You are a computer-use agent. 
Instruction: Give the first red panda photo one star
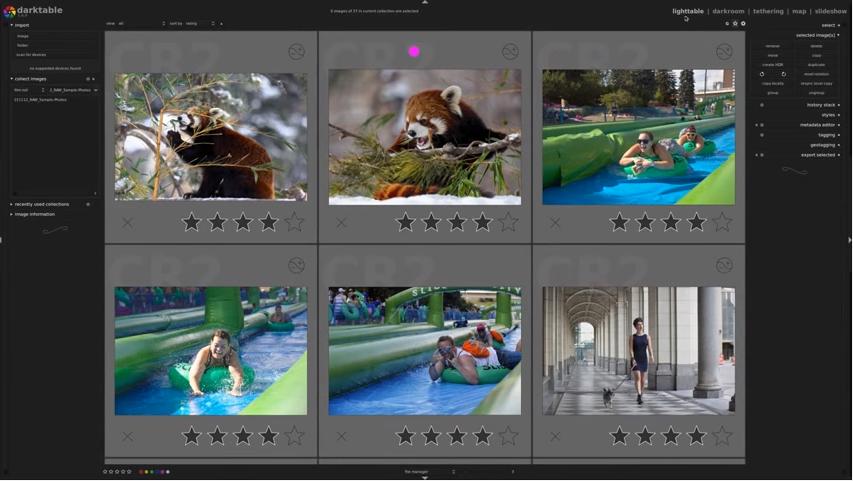coord(191,222)
